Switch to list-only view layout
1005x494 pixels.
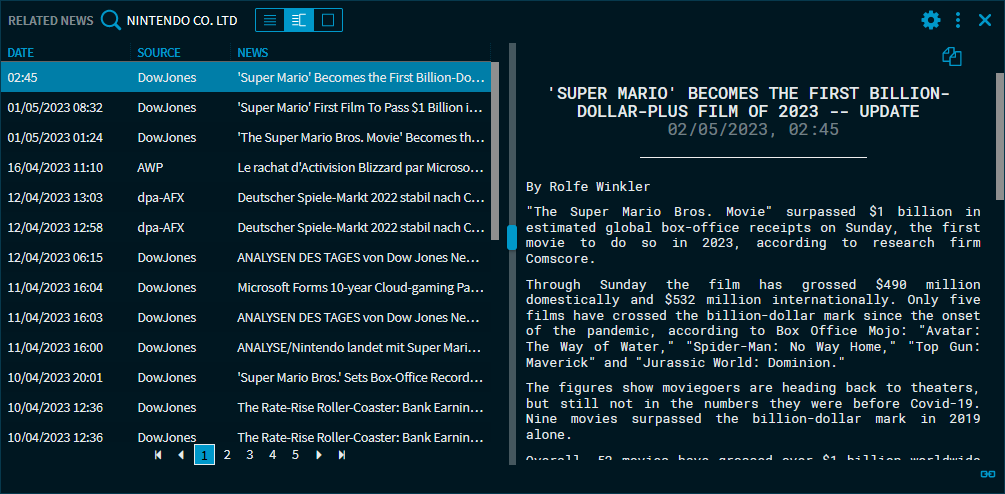270,20
